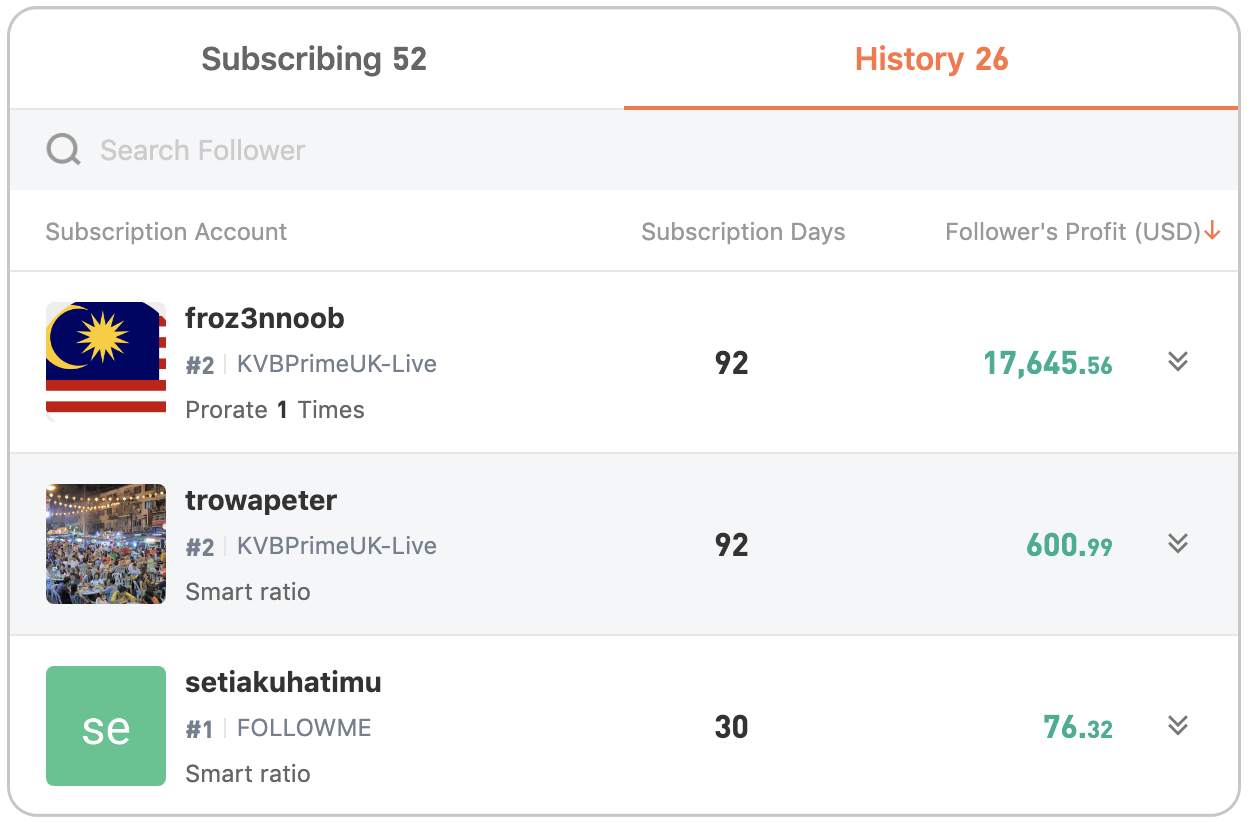Open the froz3nnoob username link

pos(265,318)
